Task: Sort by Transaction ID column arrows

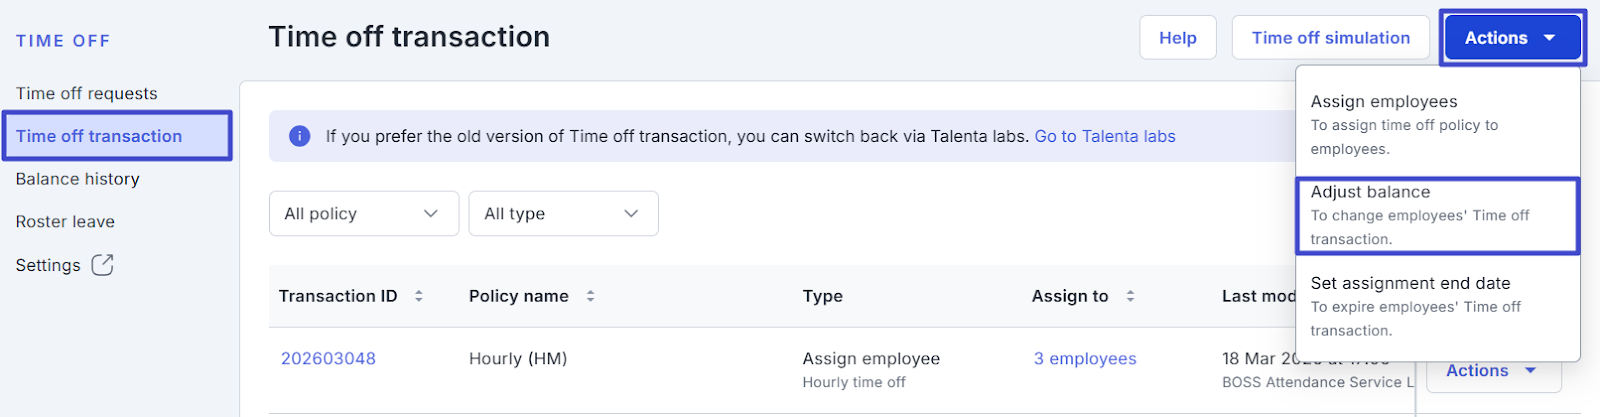Action: click(x=419, y=296)
